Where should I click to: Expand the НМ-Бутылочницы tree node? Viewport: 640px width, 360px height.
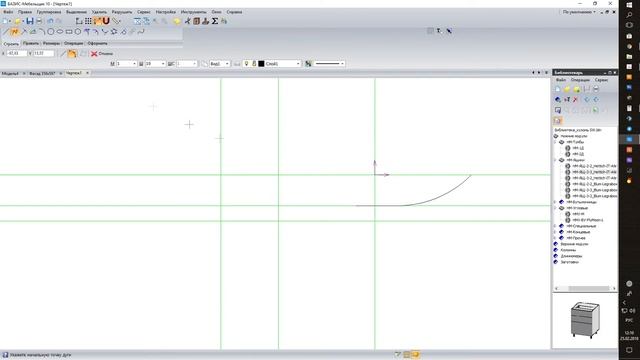coord(555,202)
